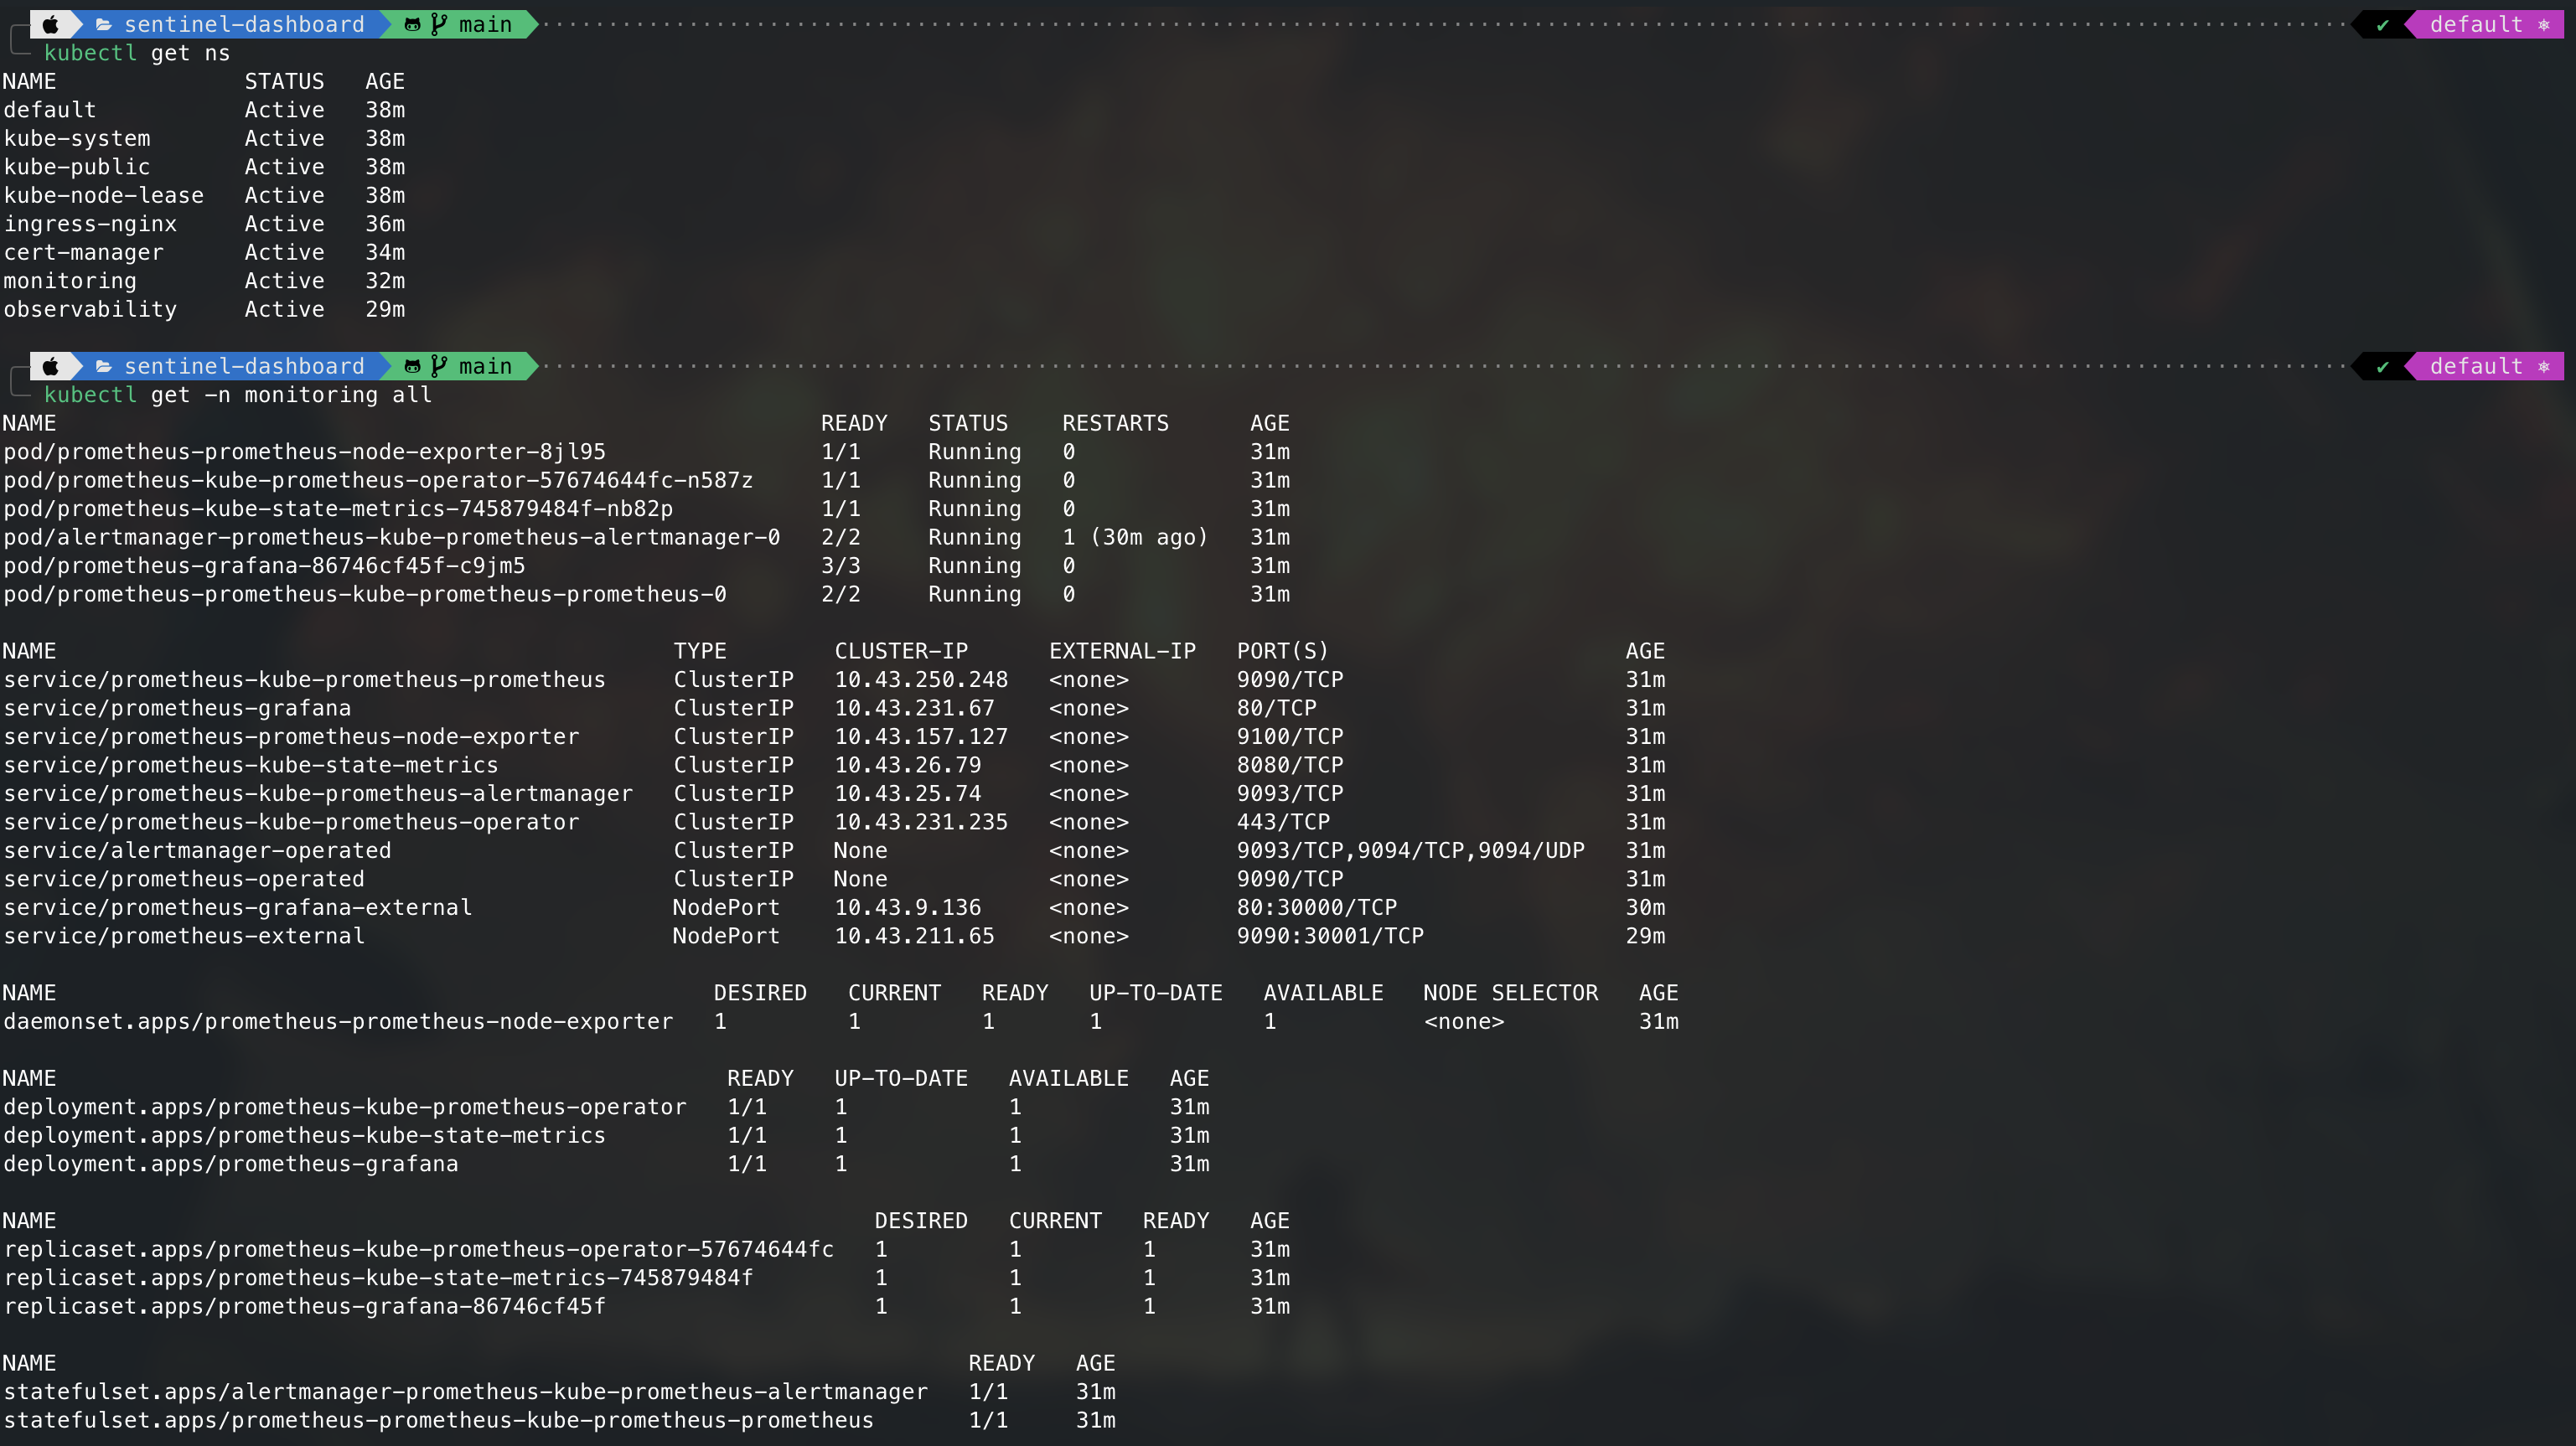Click the observability namespace name
The height and width of the screenshot is (1446, 2576).
[90, 309]
